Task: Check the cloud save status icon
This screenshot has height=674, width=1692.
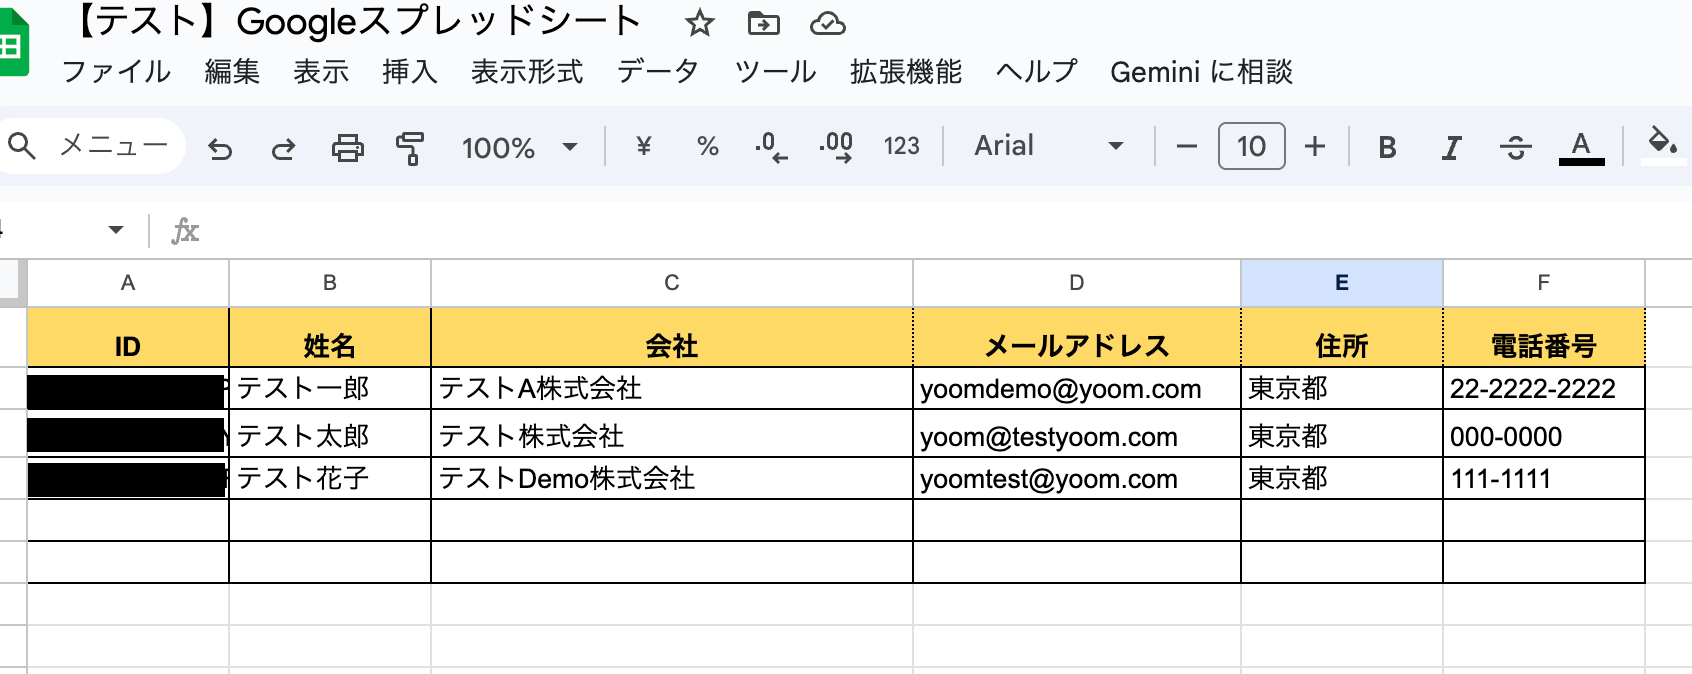Action: coord(828,23)
